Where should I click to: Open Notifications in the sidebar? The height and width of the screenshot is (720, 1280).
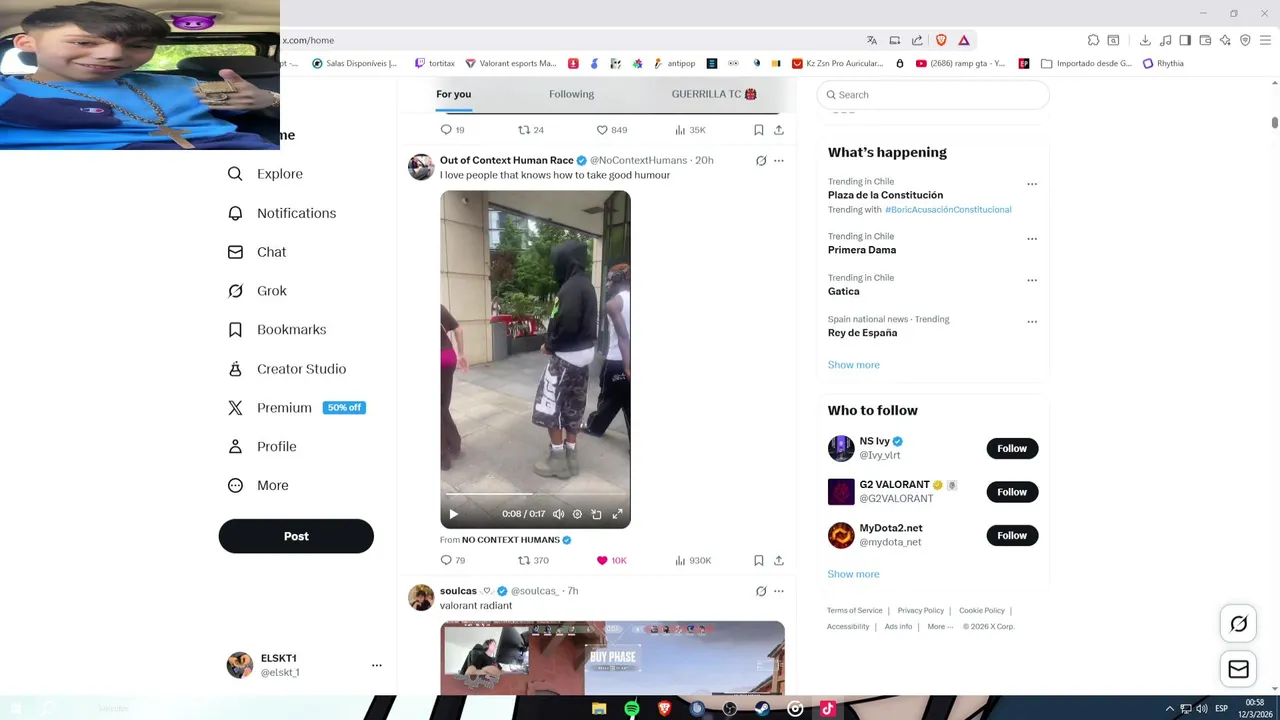[x=281, y=213]
